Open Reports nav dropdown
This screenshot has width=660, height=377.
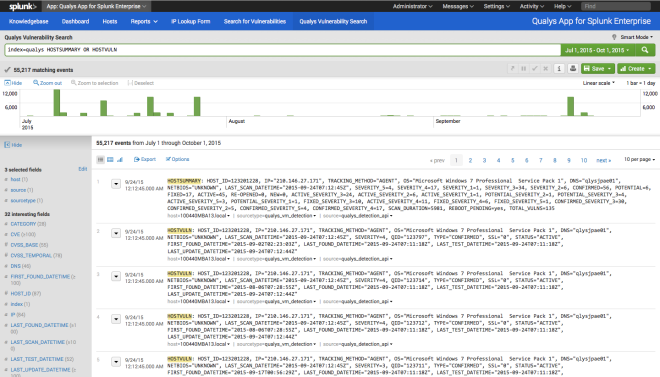tap(144, 21)
